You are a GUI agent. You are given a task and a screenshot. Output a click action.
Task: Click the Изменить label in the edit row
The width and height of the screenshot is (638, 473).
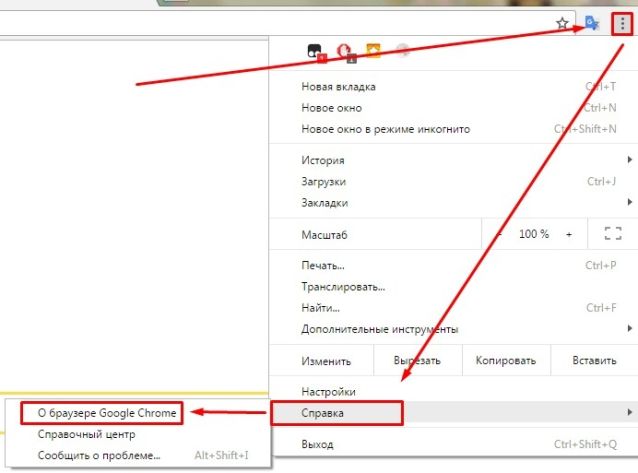[x=326, y=361]
